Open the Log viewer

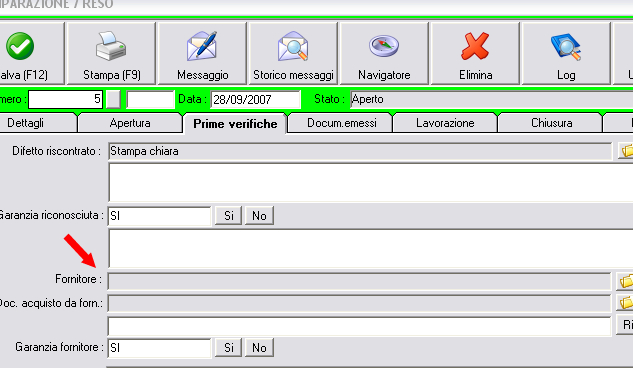(566, 53)
